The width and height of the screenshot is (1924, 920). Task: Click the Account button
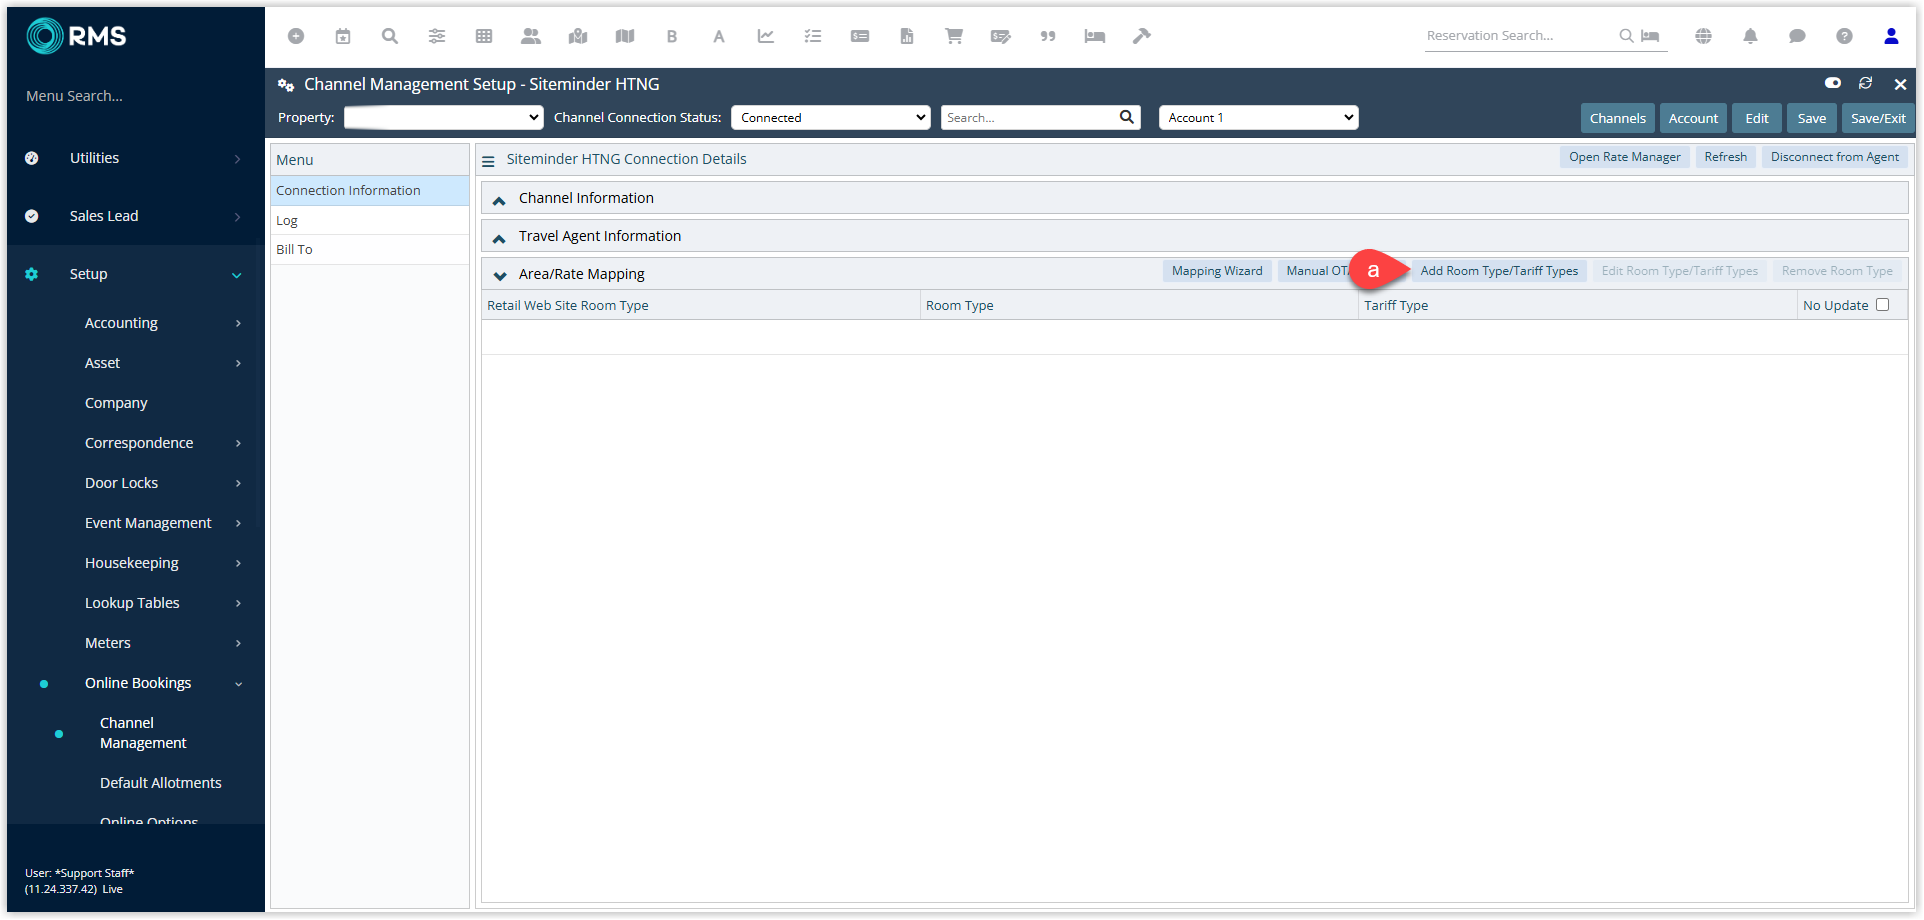point(1693,118)
